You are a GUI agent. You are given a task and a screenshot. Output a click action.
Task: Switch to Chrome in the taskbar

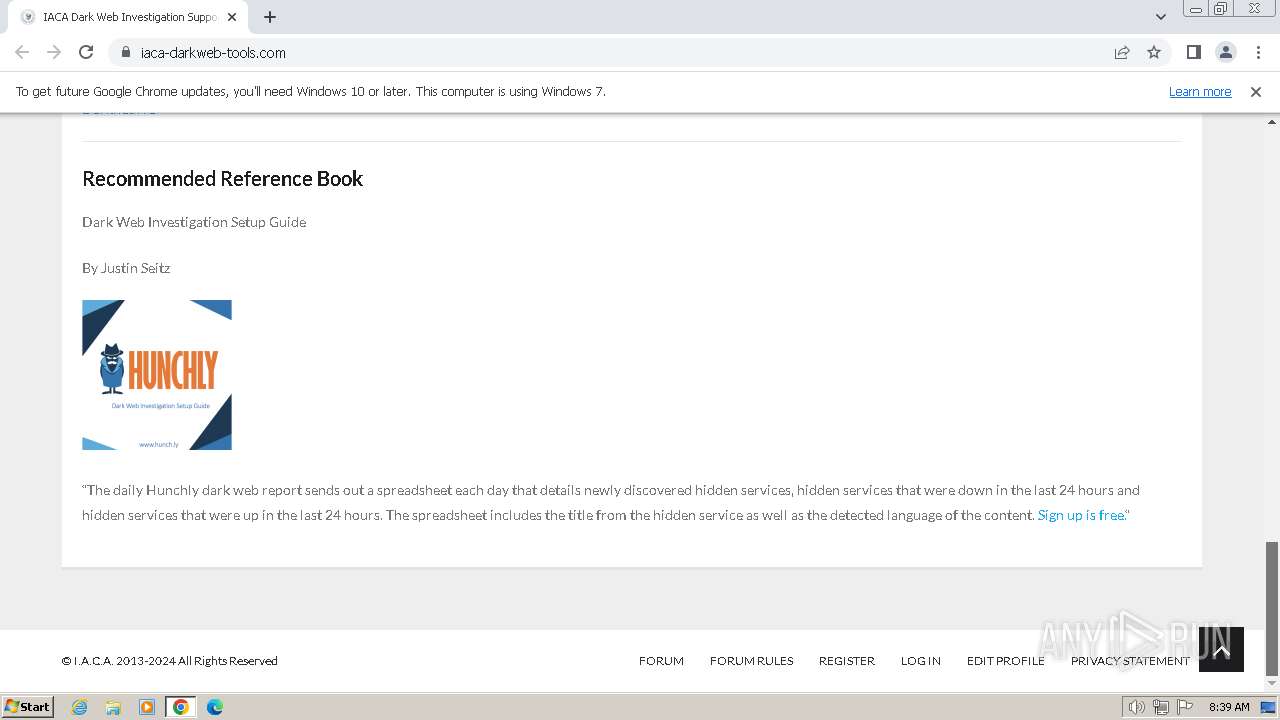point(181,707)
